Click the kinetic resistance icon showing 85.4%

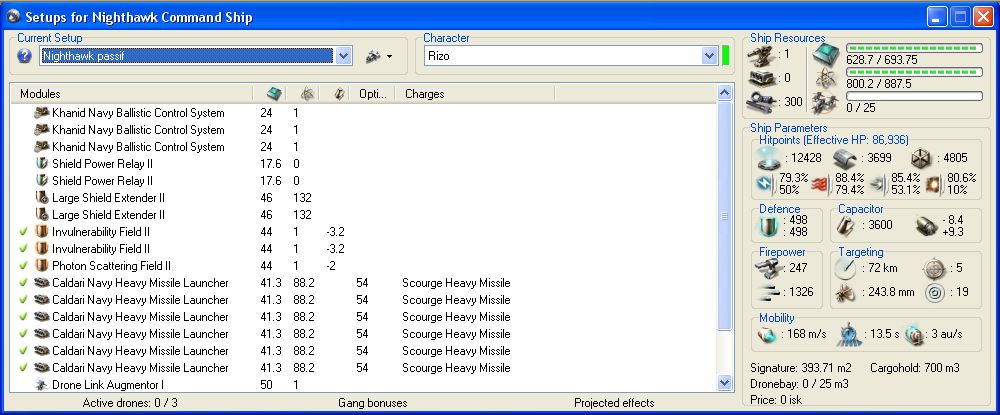pyautogui.click(x=878, y=184)
